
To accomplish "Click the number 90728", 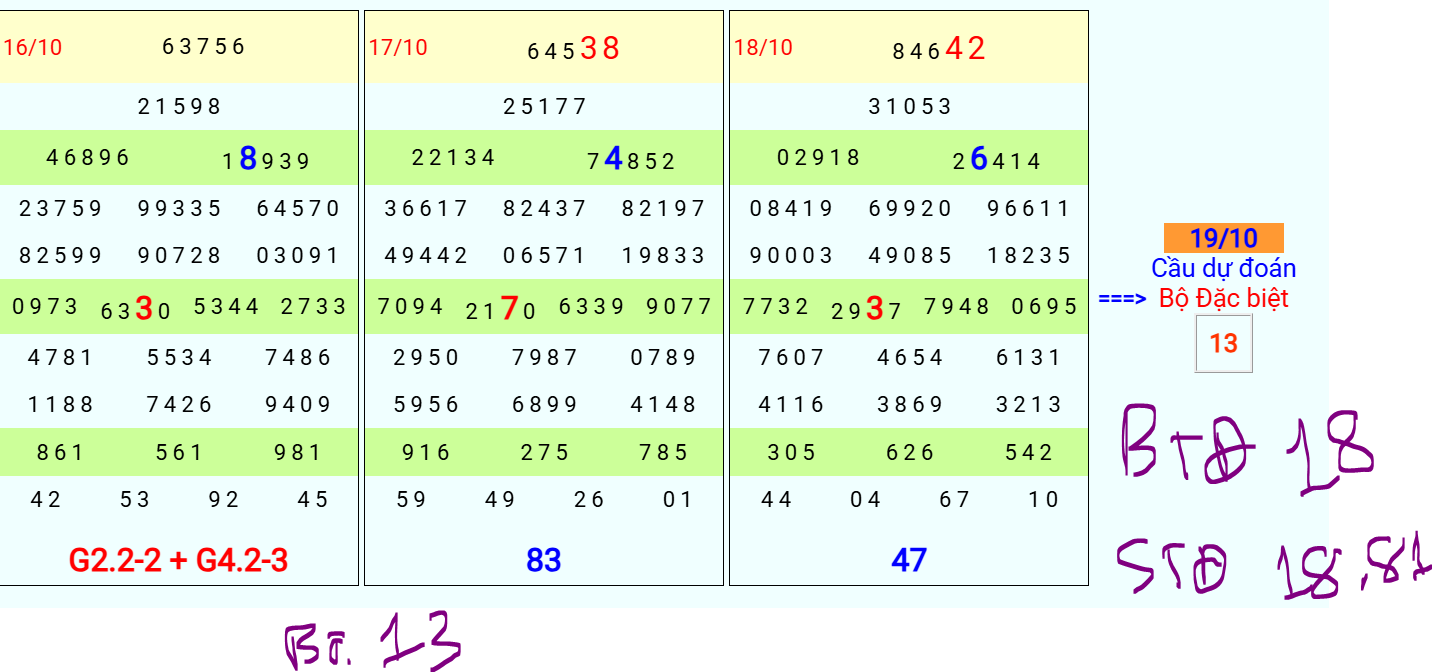I will tap(180, 255).
